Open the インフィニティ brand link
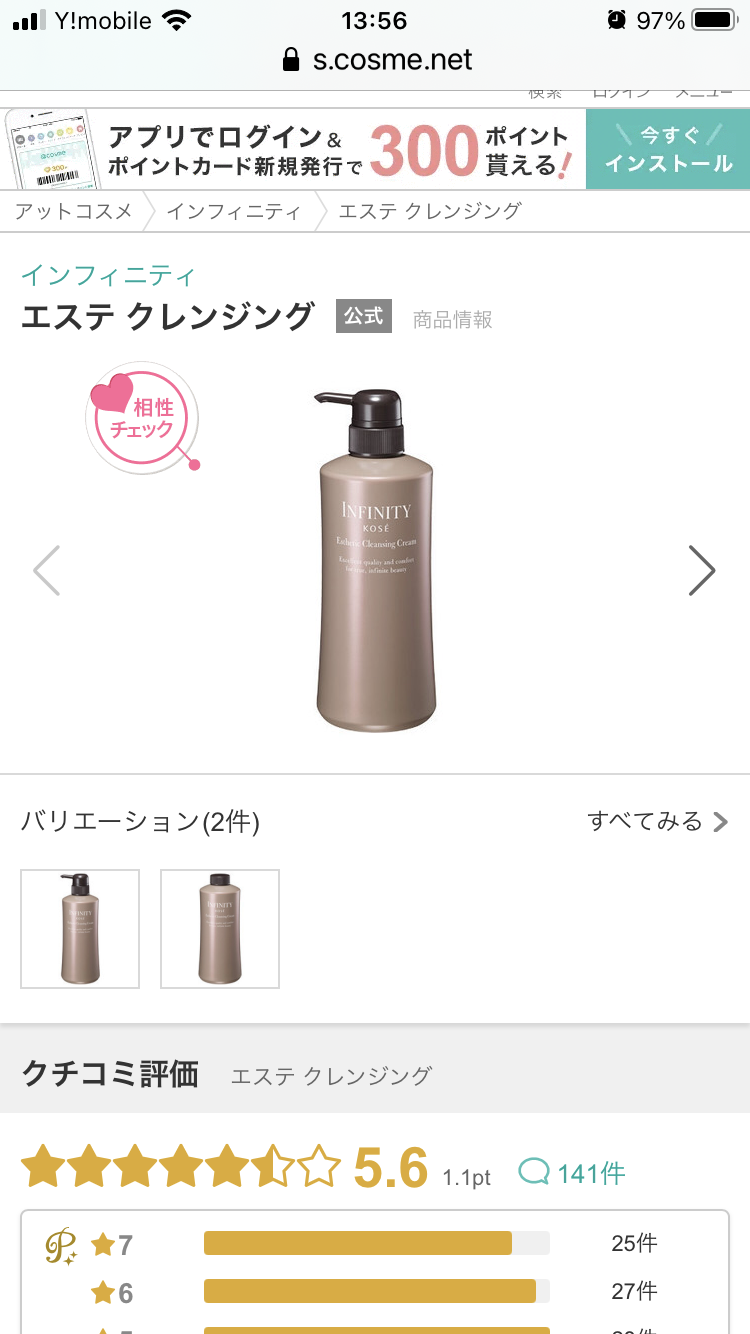Viewport: 750px width, 1334px height. click(109, 275)
